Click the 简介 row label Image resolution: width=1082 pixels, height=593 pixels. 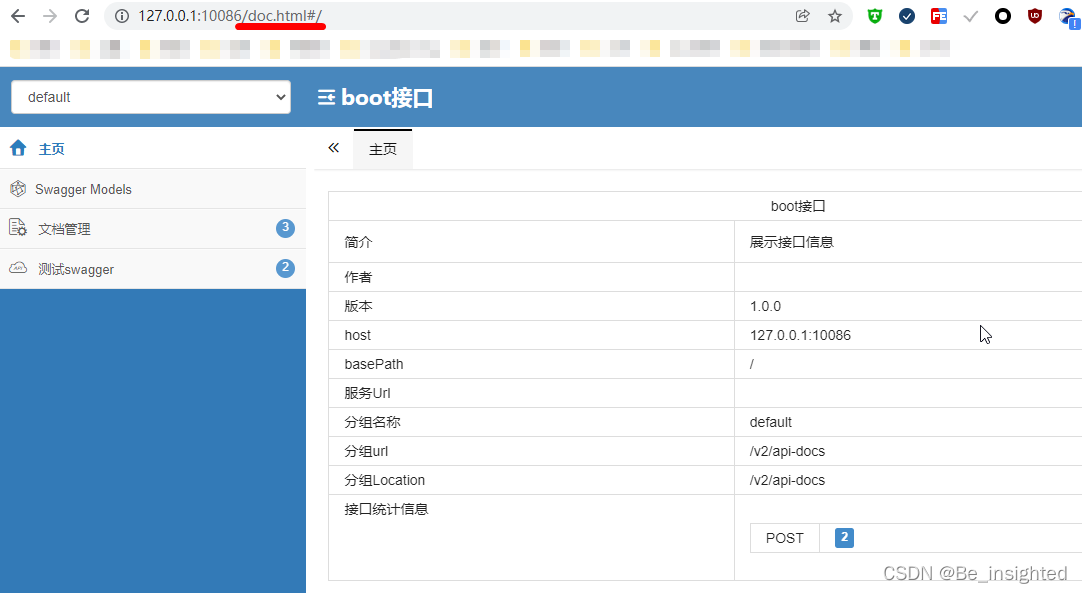pos(358,242)
